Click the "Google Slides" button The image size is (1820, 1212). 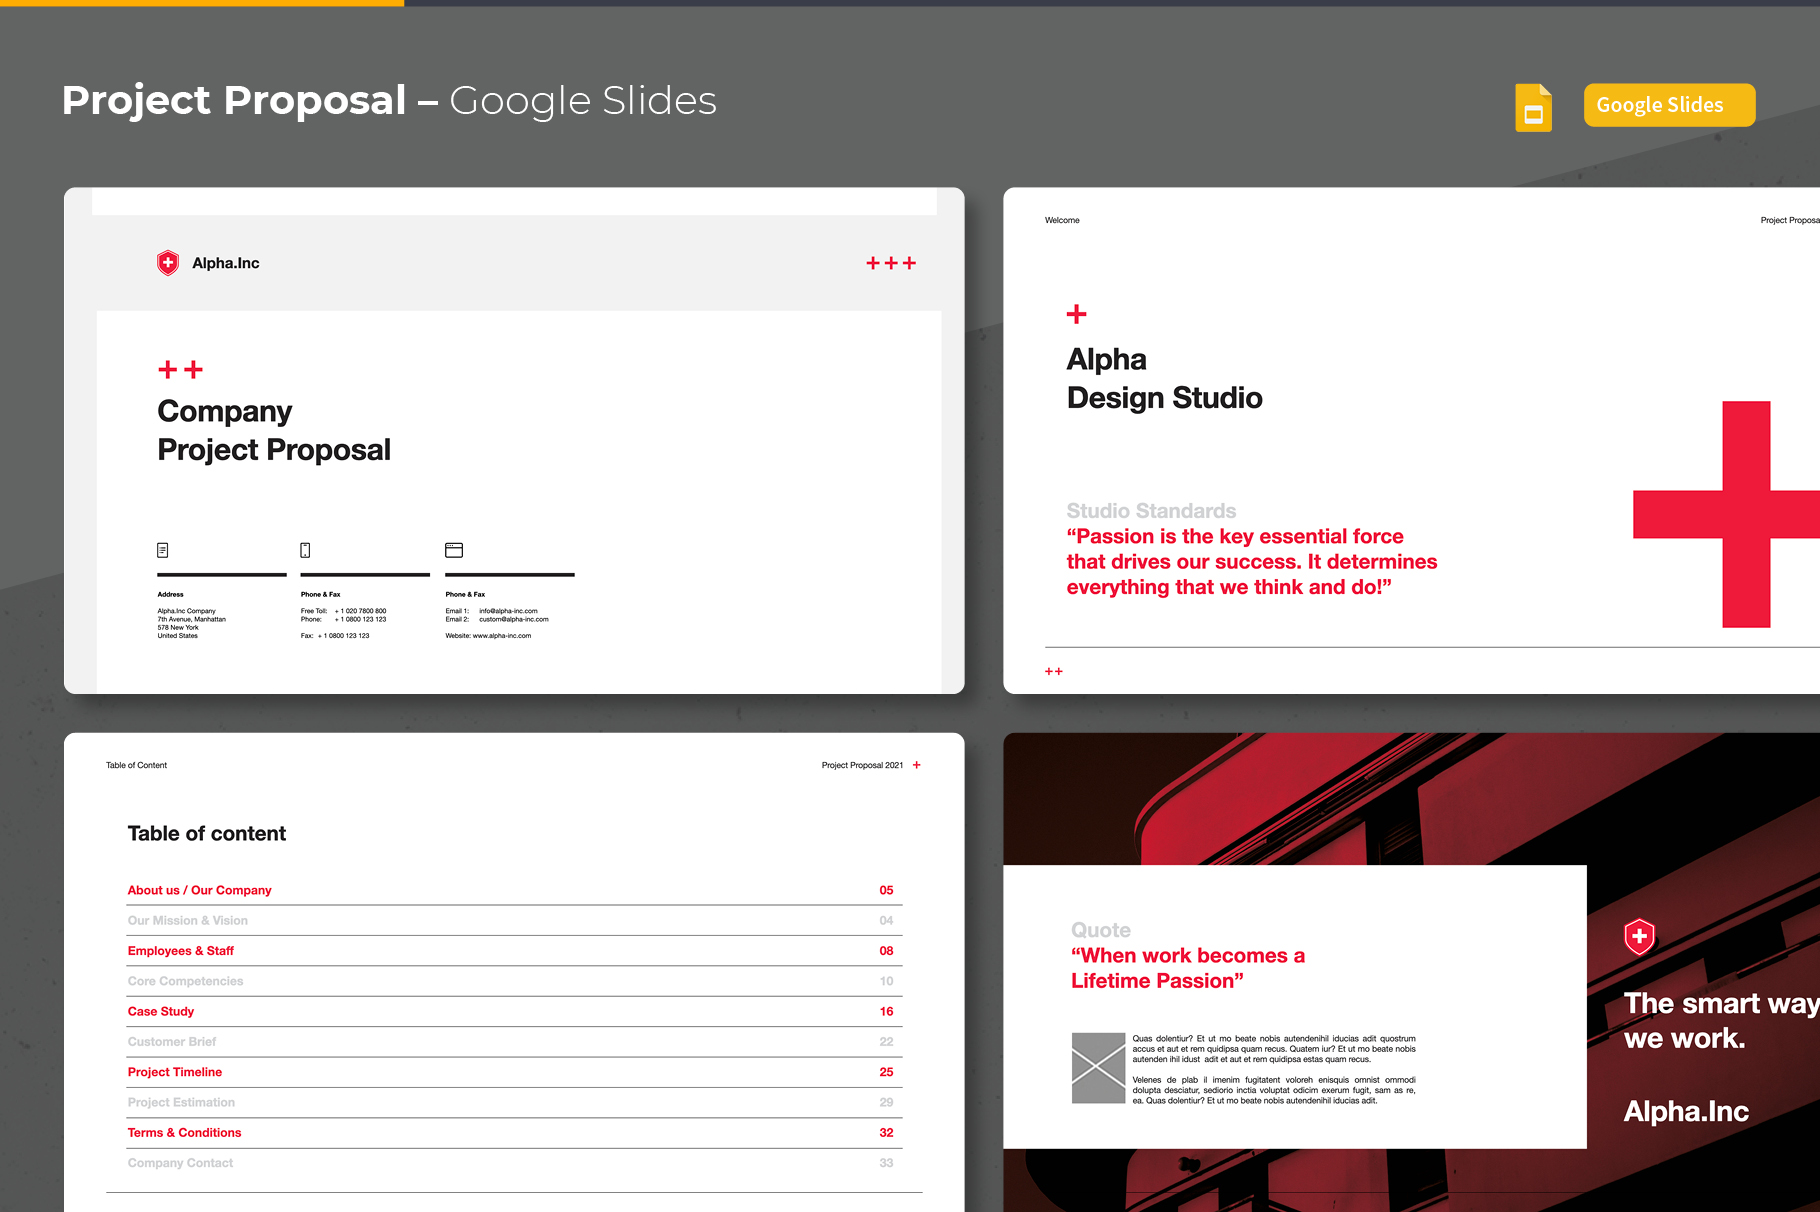(x=1668, y=104)
